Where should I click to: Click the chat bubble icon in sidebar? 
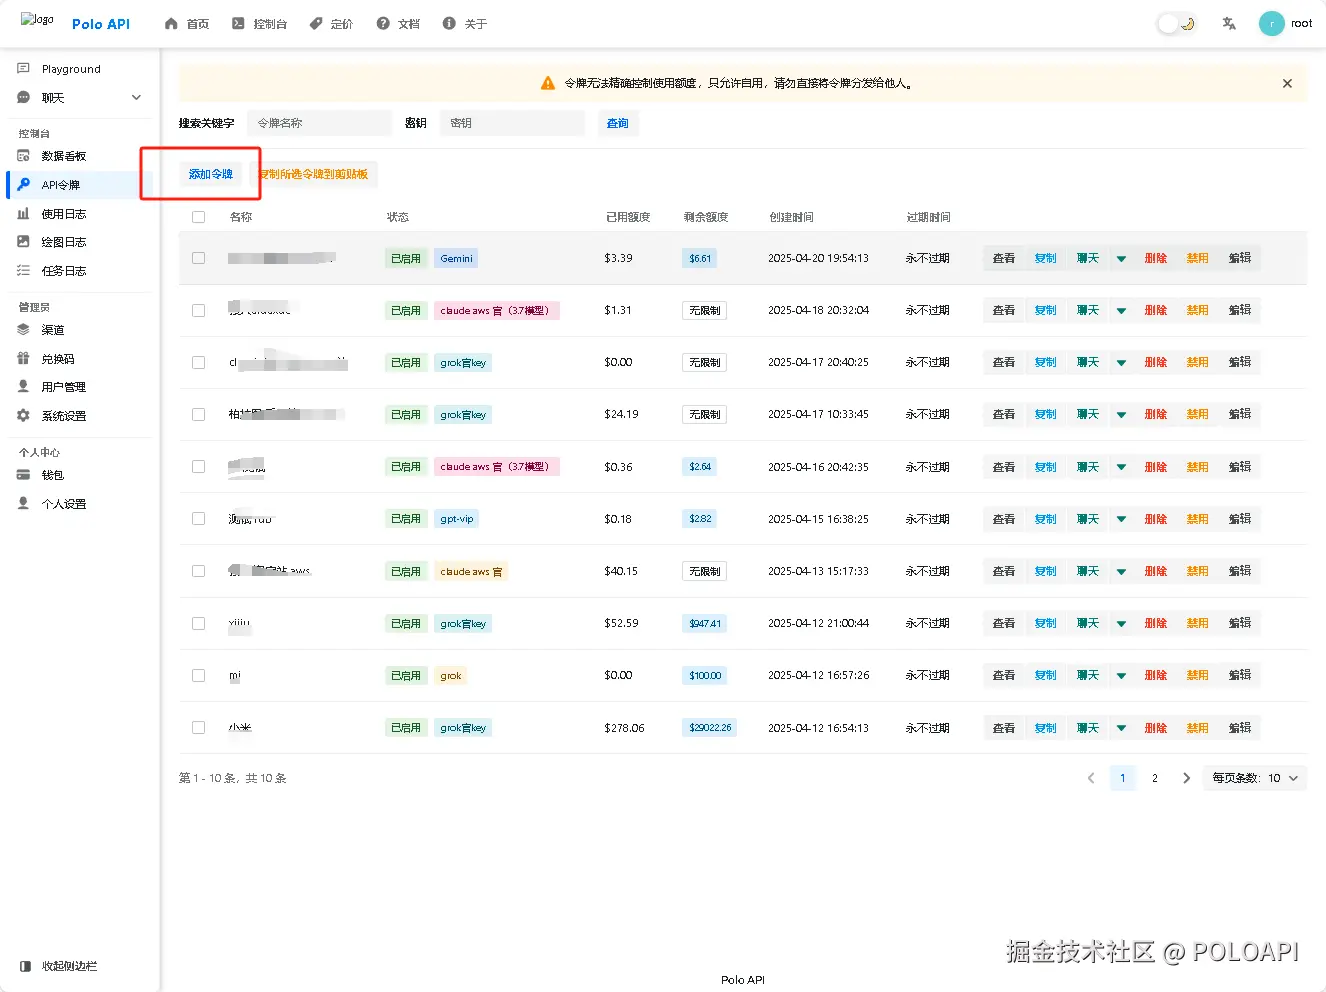24,98
